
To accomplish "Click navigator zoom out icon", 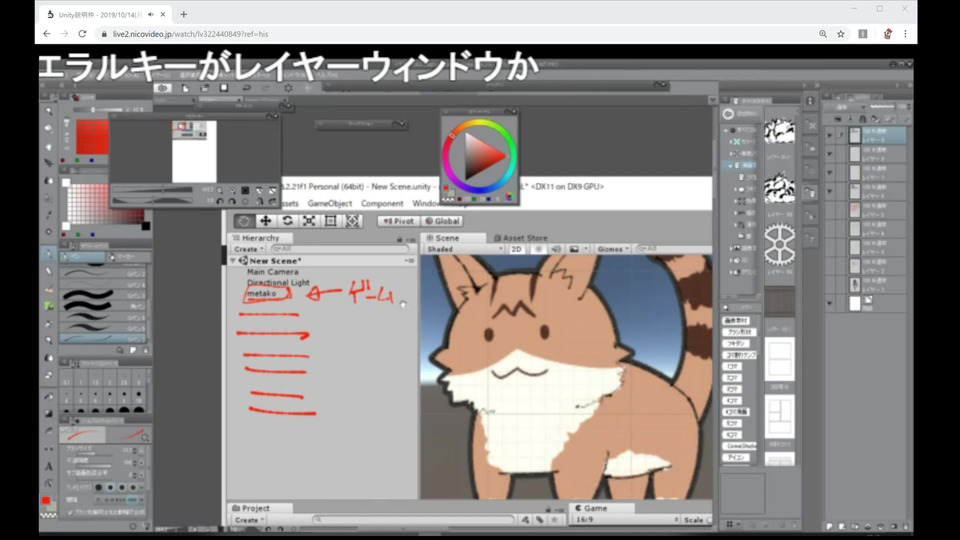I will (x=220, y=190).
